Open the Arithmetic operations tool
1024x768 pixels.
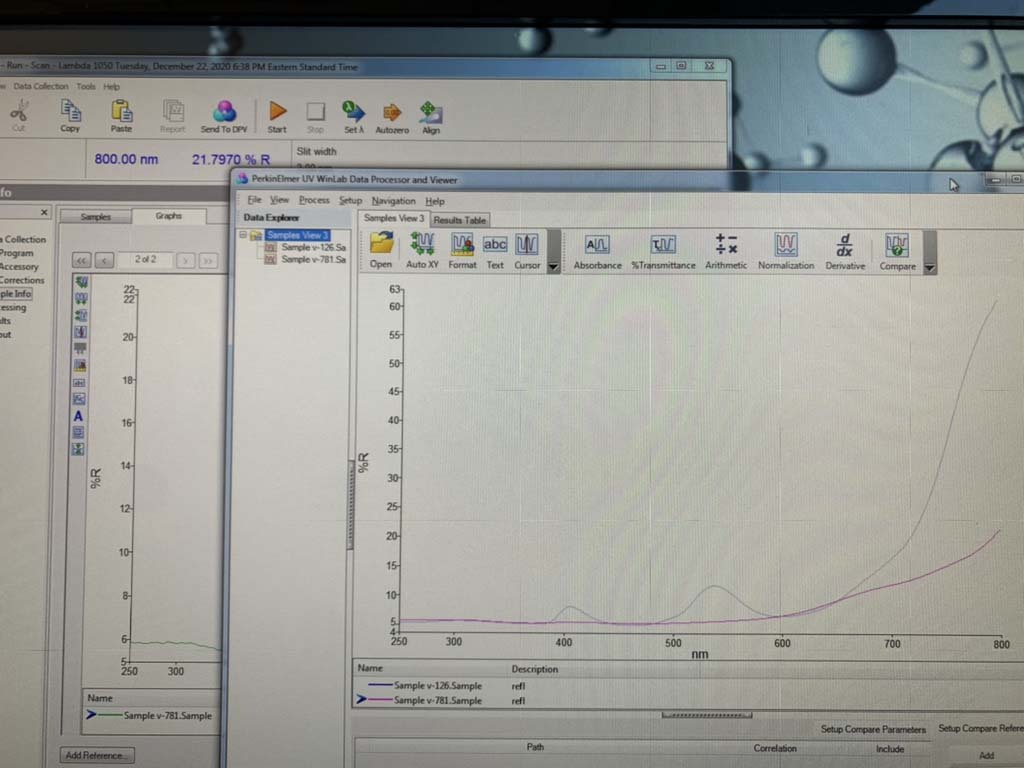click(x=726, y=249)
